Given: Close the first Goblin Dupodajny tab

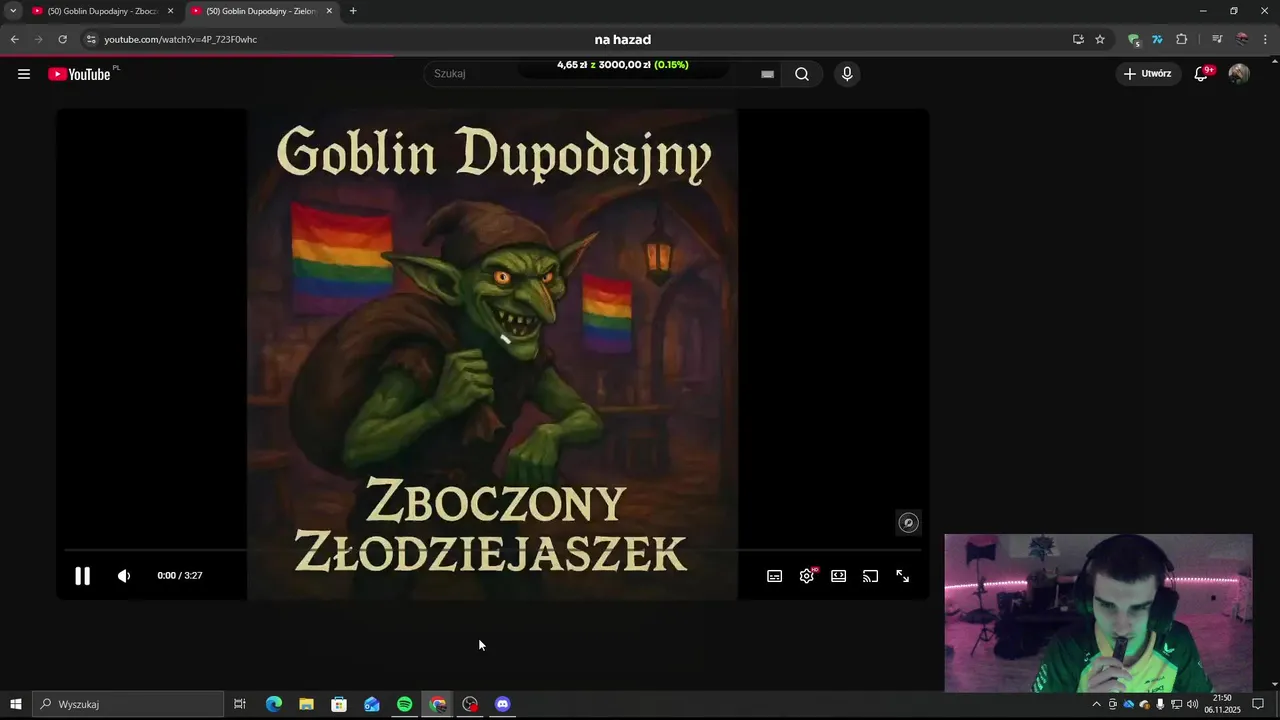Looking at the screenshot, I should point(170,11).
